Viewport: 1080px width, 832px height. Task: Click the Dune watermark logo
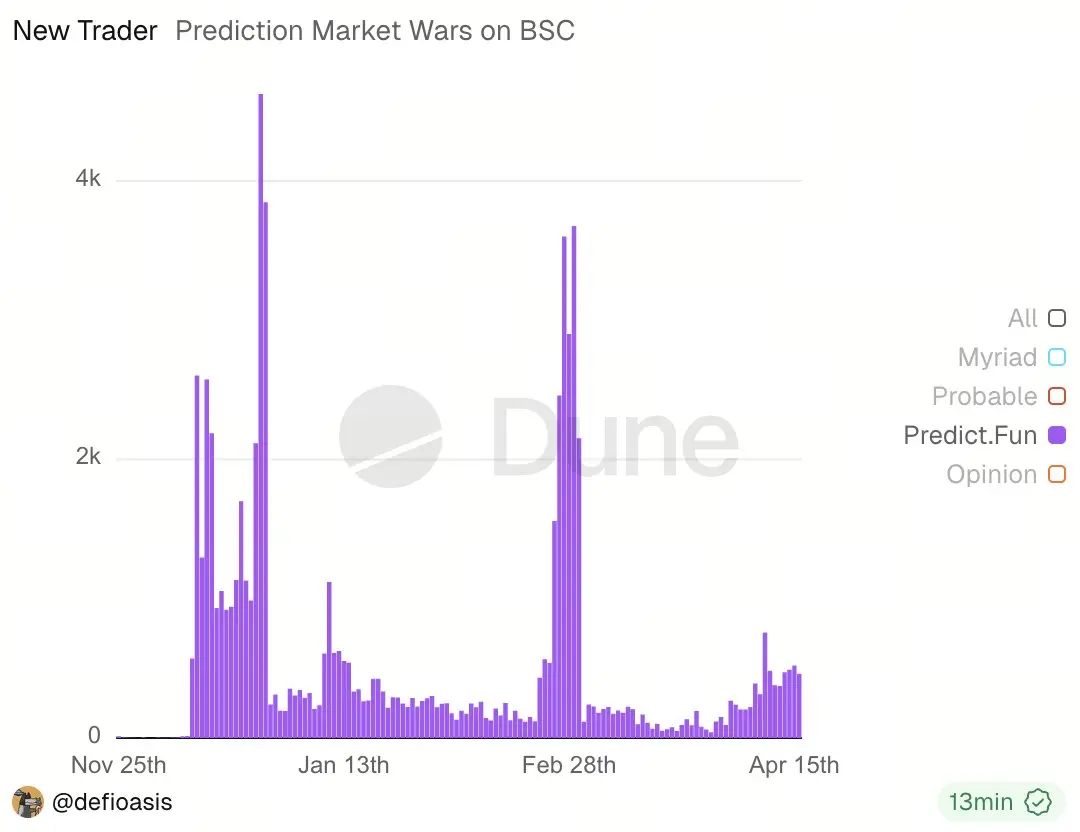540,437
